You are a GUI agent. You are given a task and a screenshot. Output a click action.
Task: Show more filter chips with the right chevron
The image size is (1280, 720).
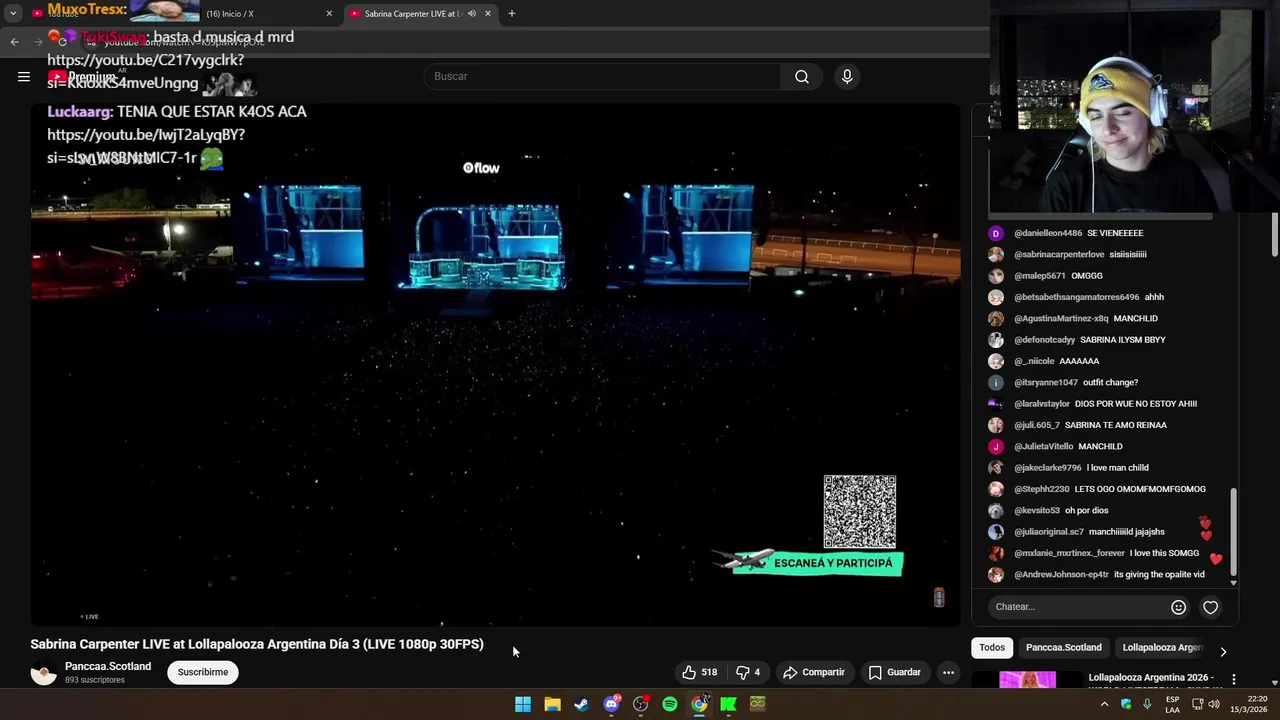click(x=1222, y=651)
